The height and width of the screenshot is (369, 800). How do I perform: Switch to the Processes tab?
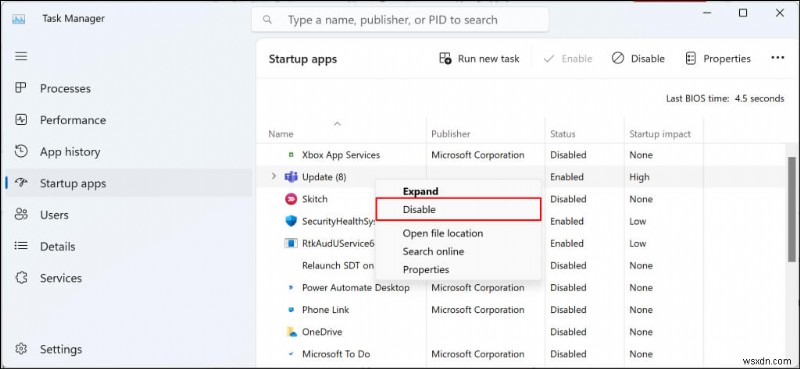pos(65,88)
